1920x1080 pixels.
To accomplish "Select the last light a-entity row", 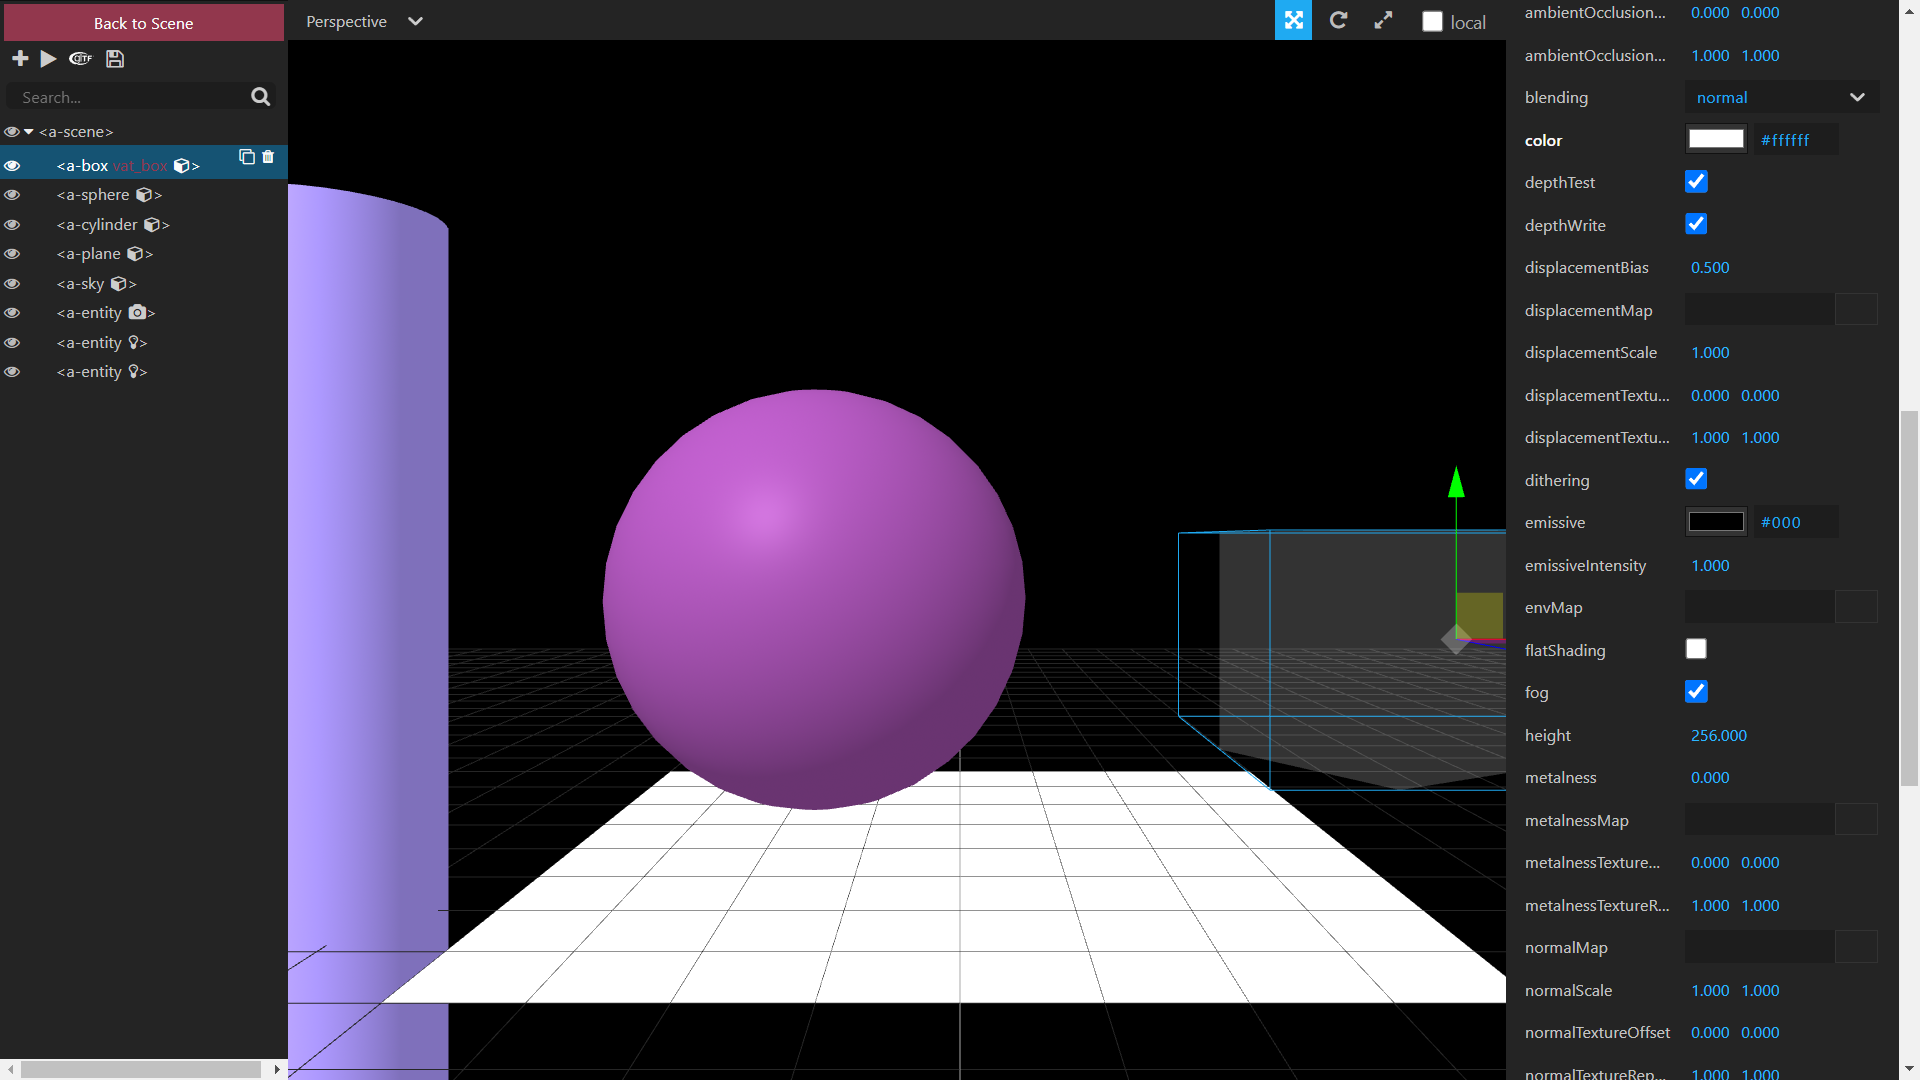I will point(144,372).
